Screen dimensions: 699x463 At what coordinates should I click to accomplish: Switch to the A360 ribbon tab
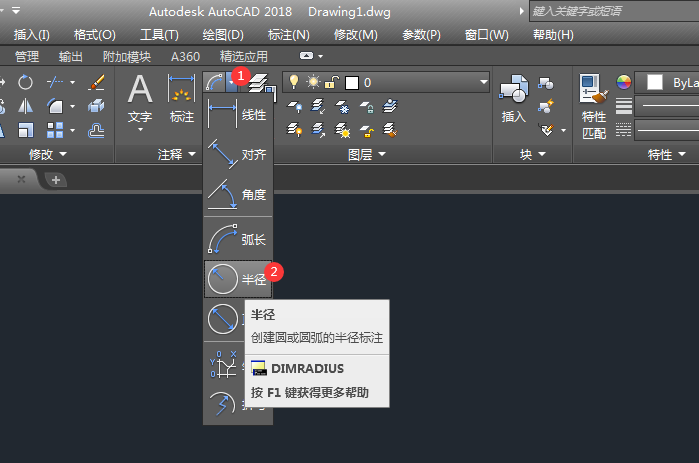[185, 57]
